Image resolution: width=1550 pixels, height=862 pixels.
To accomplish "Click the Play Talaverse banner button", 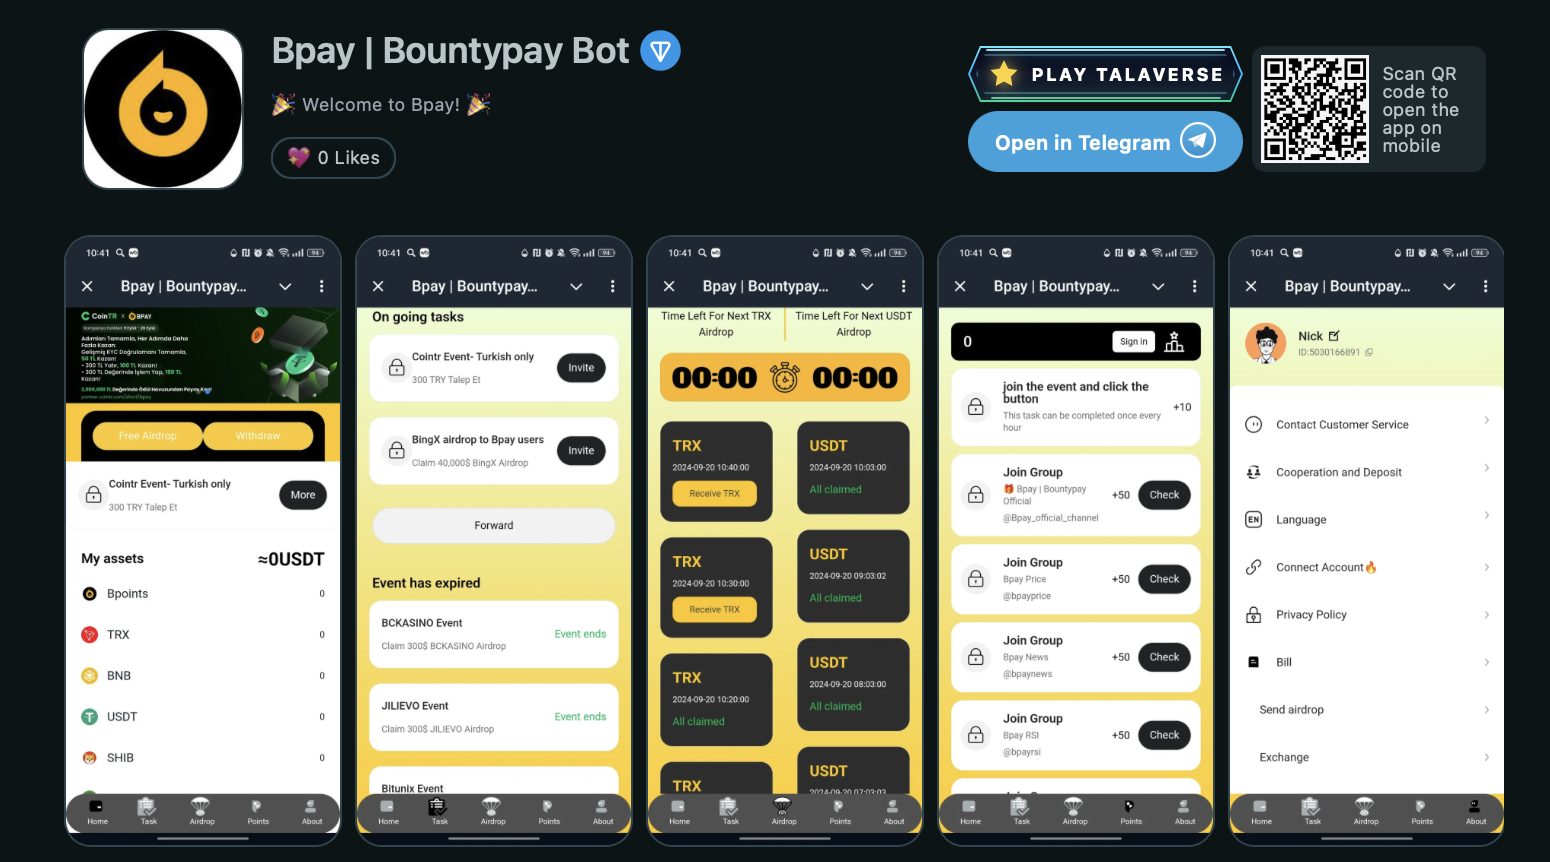I will tap(1105, 74).
